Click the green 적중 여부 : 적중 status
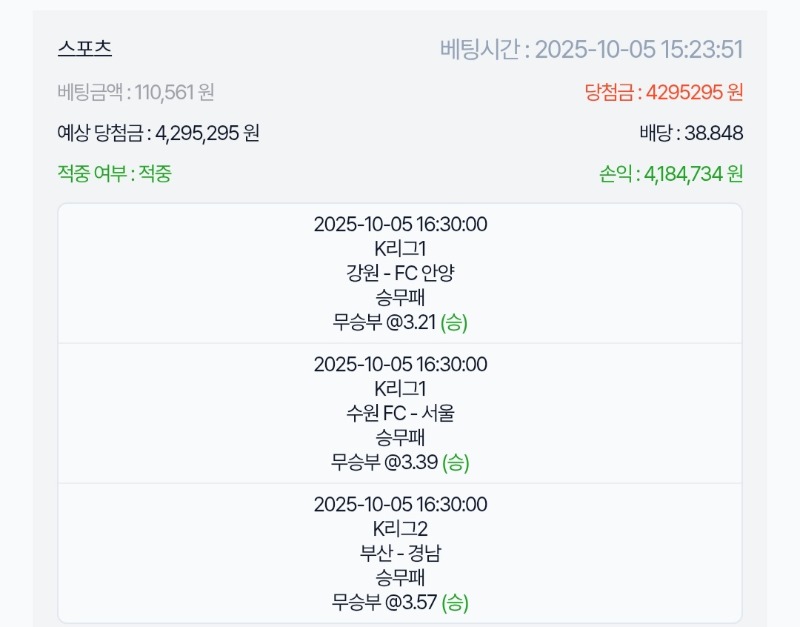This screenshot has width=800, height=627. (115, 174)
